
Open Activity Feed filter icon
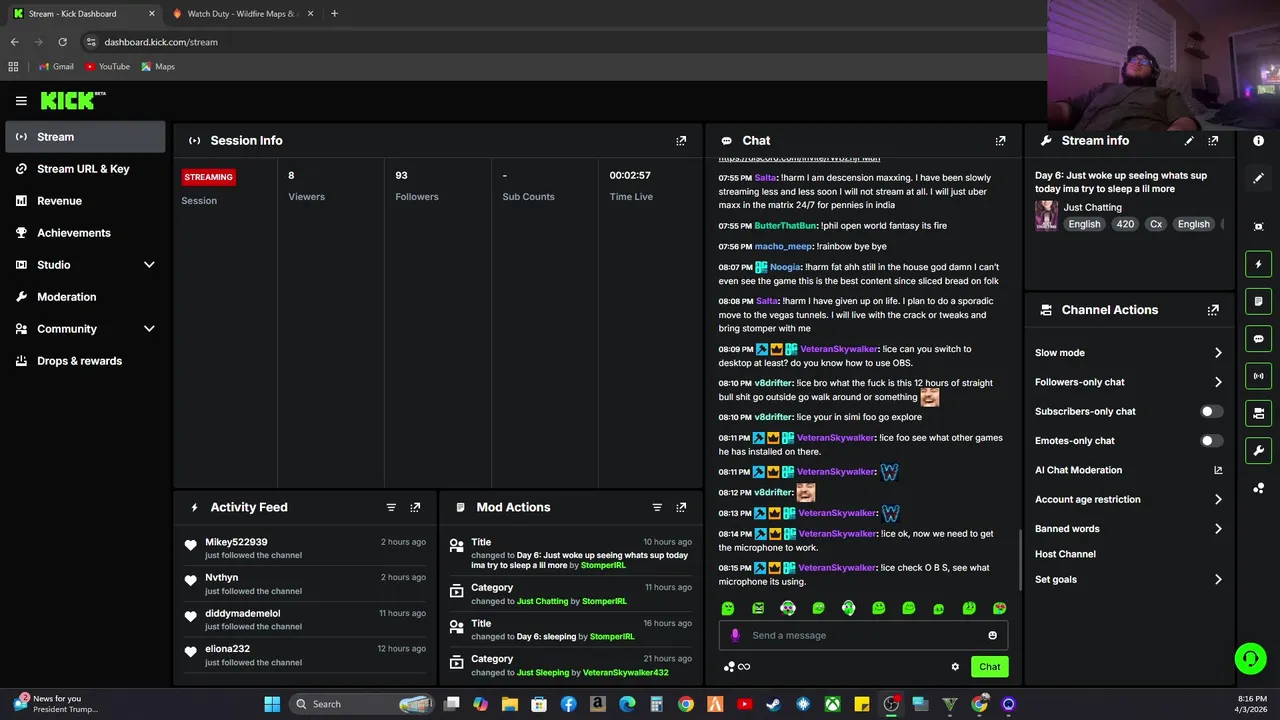click(x=391, y=507)
